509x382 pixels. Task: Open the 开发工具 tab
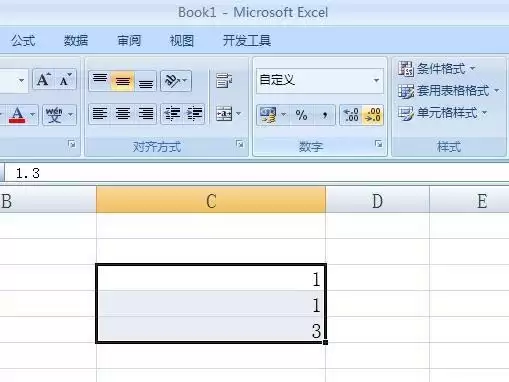247,41
